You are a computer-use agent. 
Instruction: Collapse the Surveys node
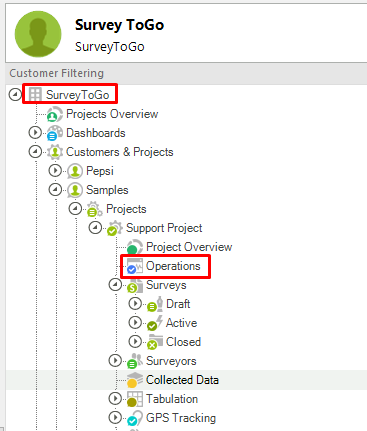(115, 285)
